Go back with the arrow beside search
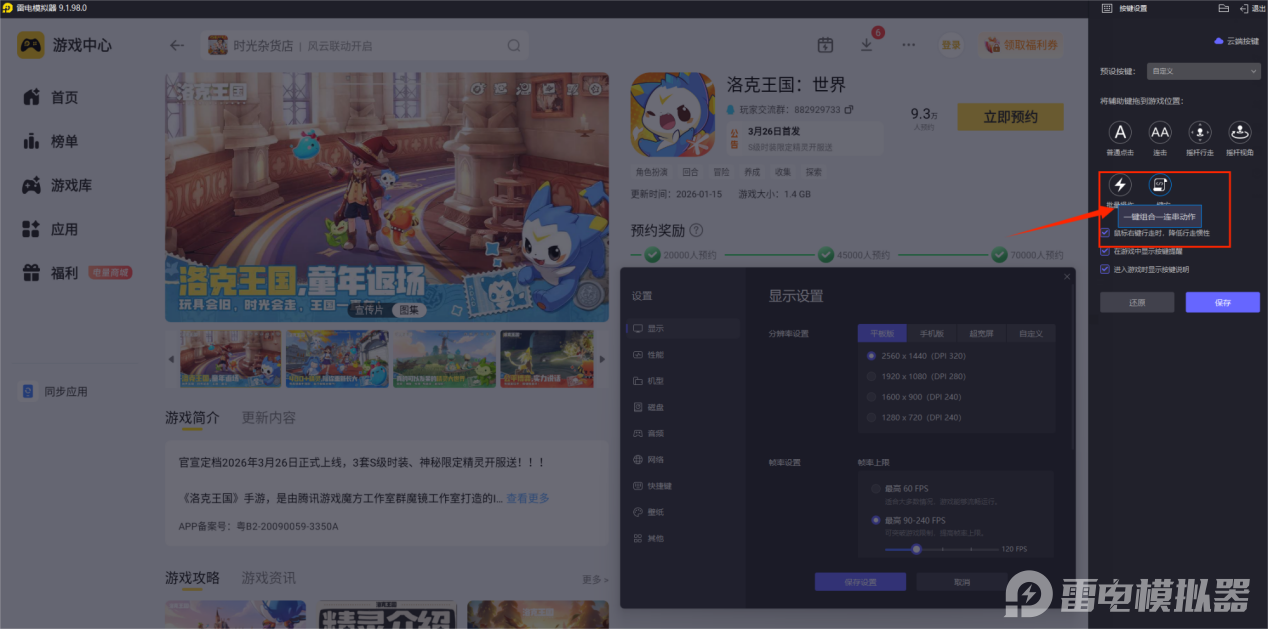 [x=177, y=45]
